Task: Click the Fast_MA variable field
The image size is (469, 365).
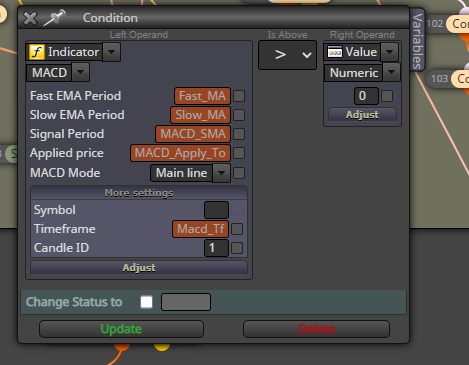Action: tap(202, 96)
